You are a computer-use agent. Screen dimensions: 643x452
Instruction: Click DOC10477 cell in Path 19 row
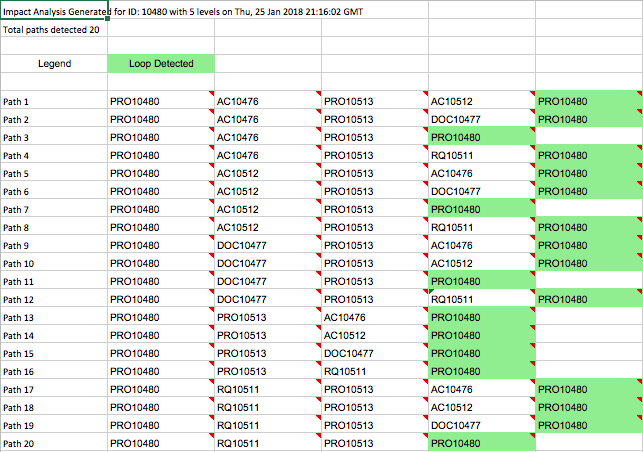click(x=482, y=425)
